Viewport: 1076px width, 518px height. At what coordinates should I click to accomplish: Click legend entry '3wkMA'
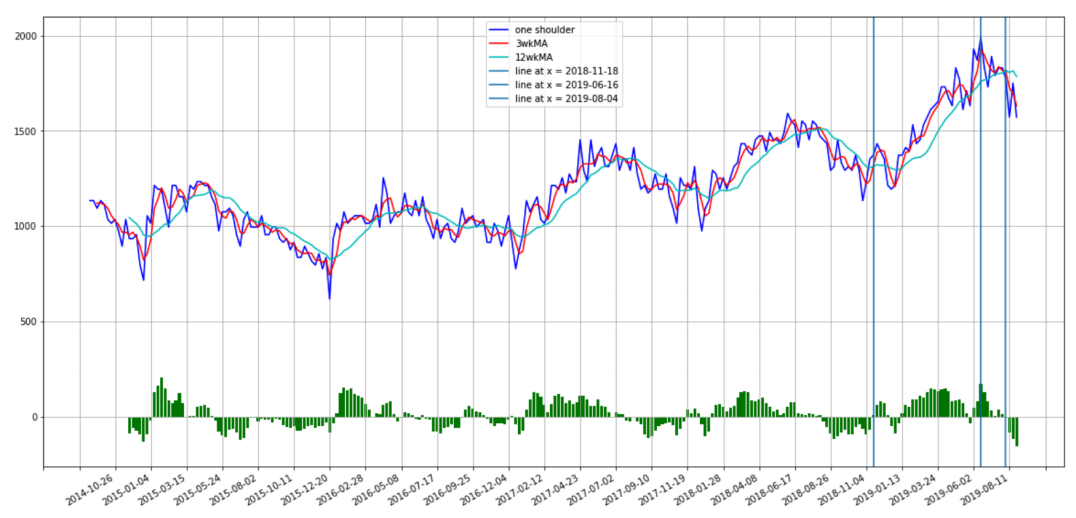[x=530, y=43]
